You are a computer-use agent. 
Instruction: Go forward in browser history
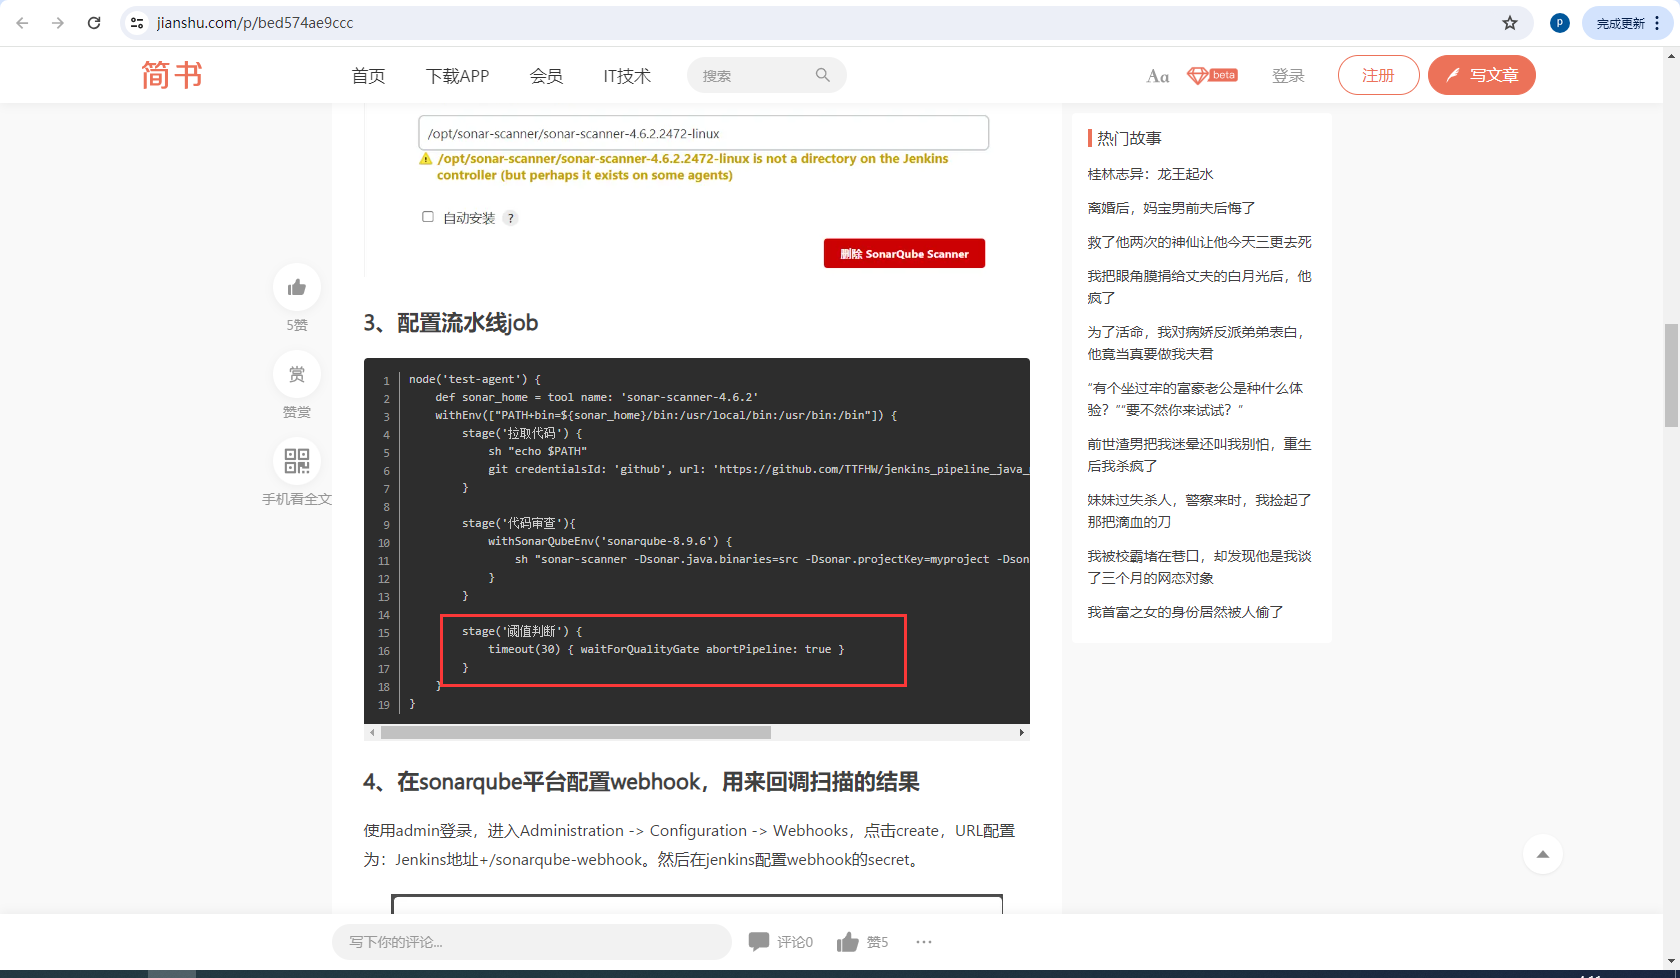pyautogui.click(x=58, y=23)
